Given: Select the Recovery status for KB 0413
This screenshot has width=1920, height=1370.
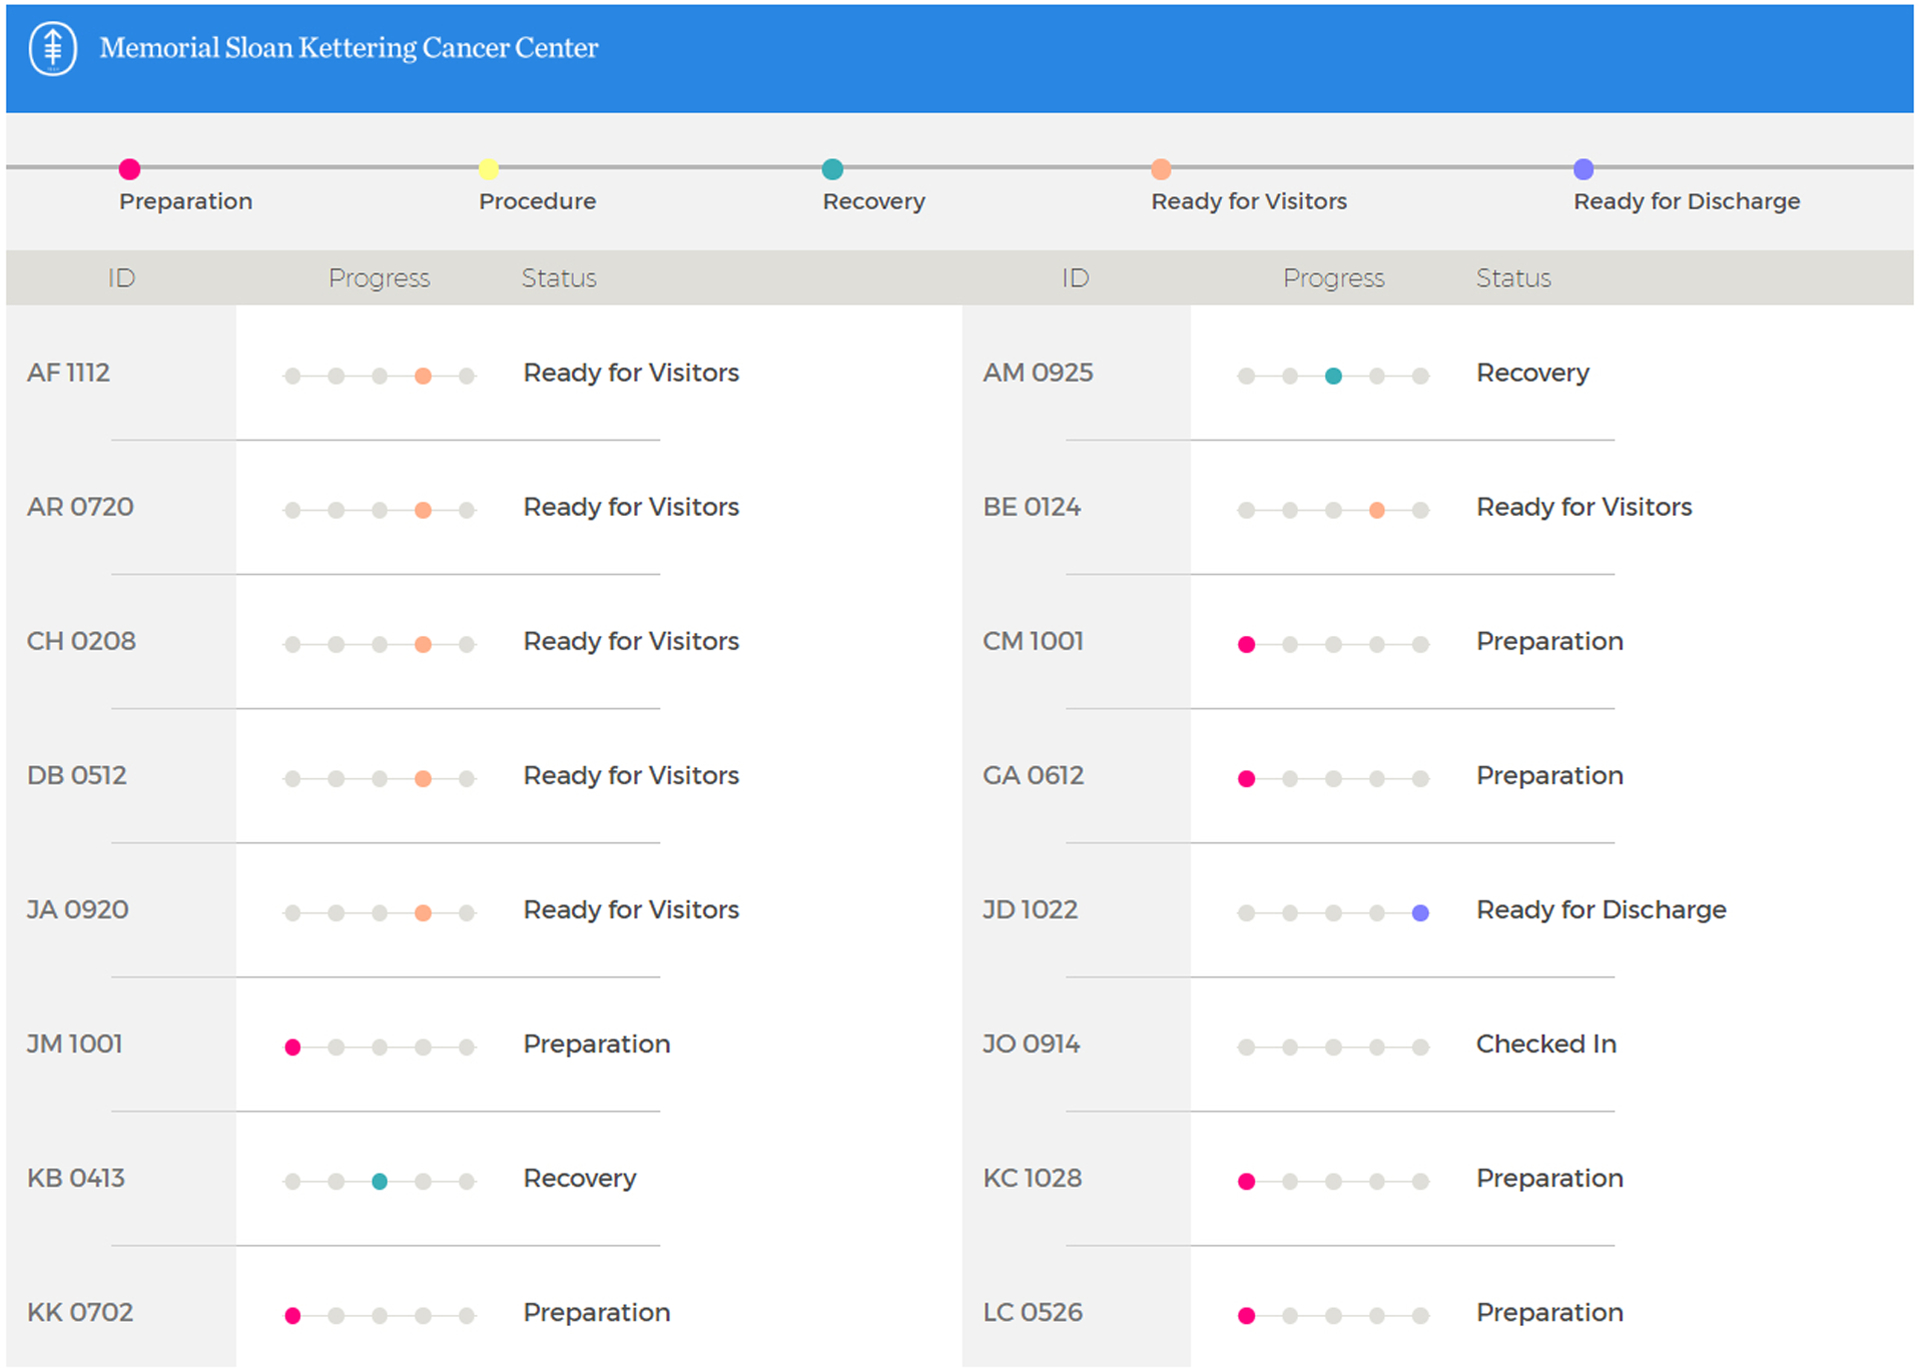Looking at the screenshot, I should (x=580, y=1179).
